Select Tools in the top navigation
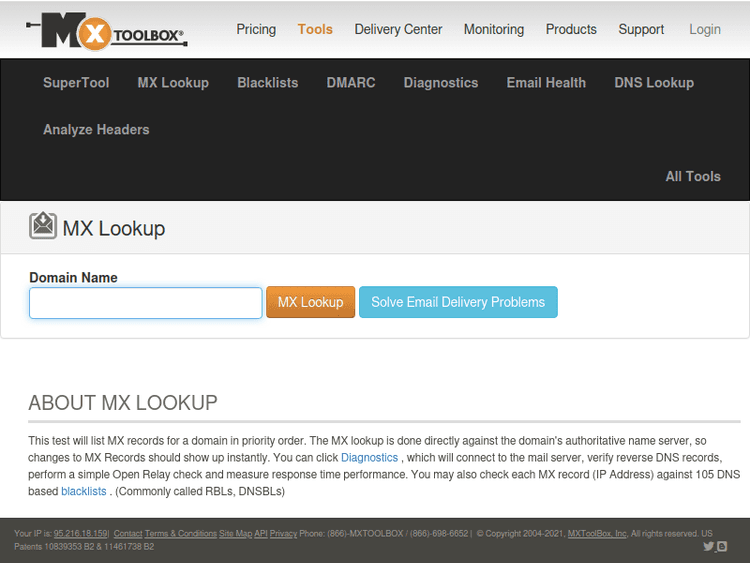Image resolution: width=750 pixels, height=563 pixels. (315, 29)
